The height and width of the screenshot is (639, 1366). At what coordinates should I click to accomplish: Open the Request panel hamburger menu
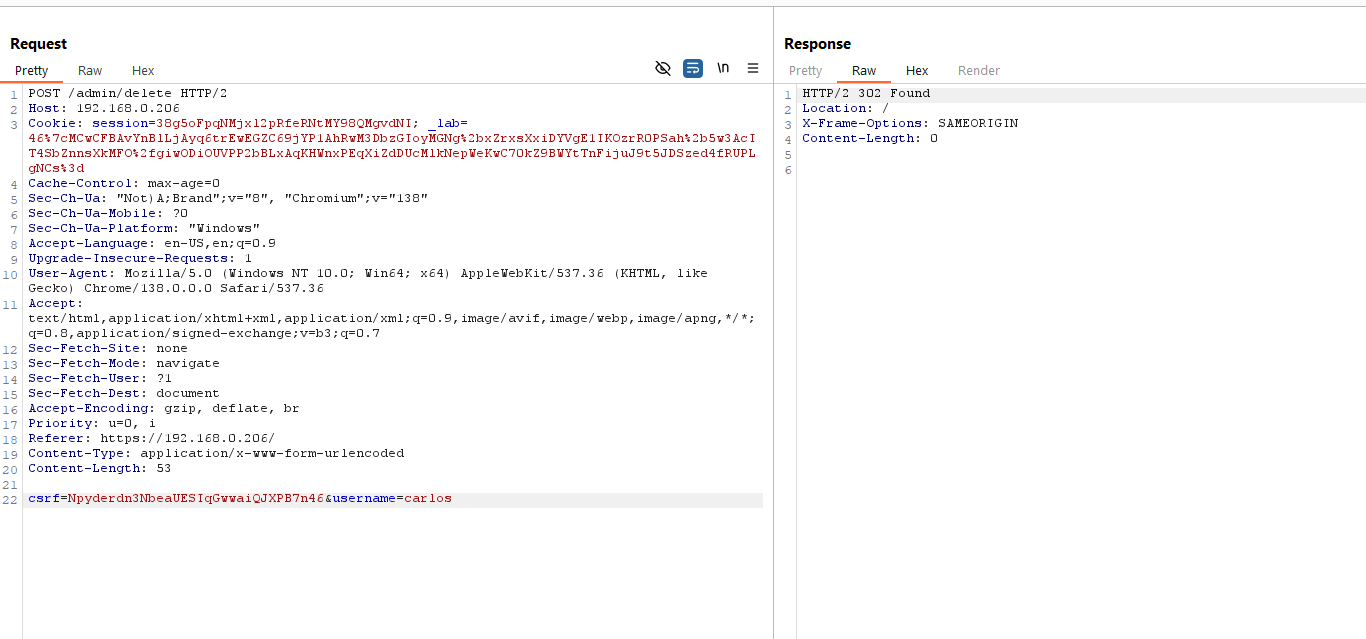(753, 68)
